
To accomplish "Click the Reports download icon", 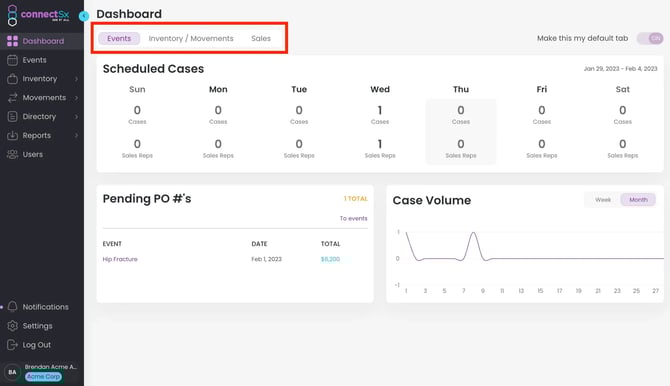I will click(12, 135).
